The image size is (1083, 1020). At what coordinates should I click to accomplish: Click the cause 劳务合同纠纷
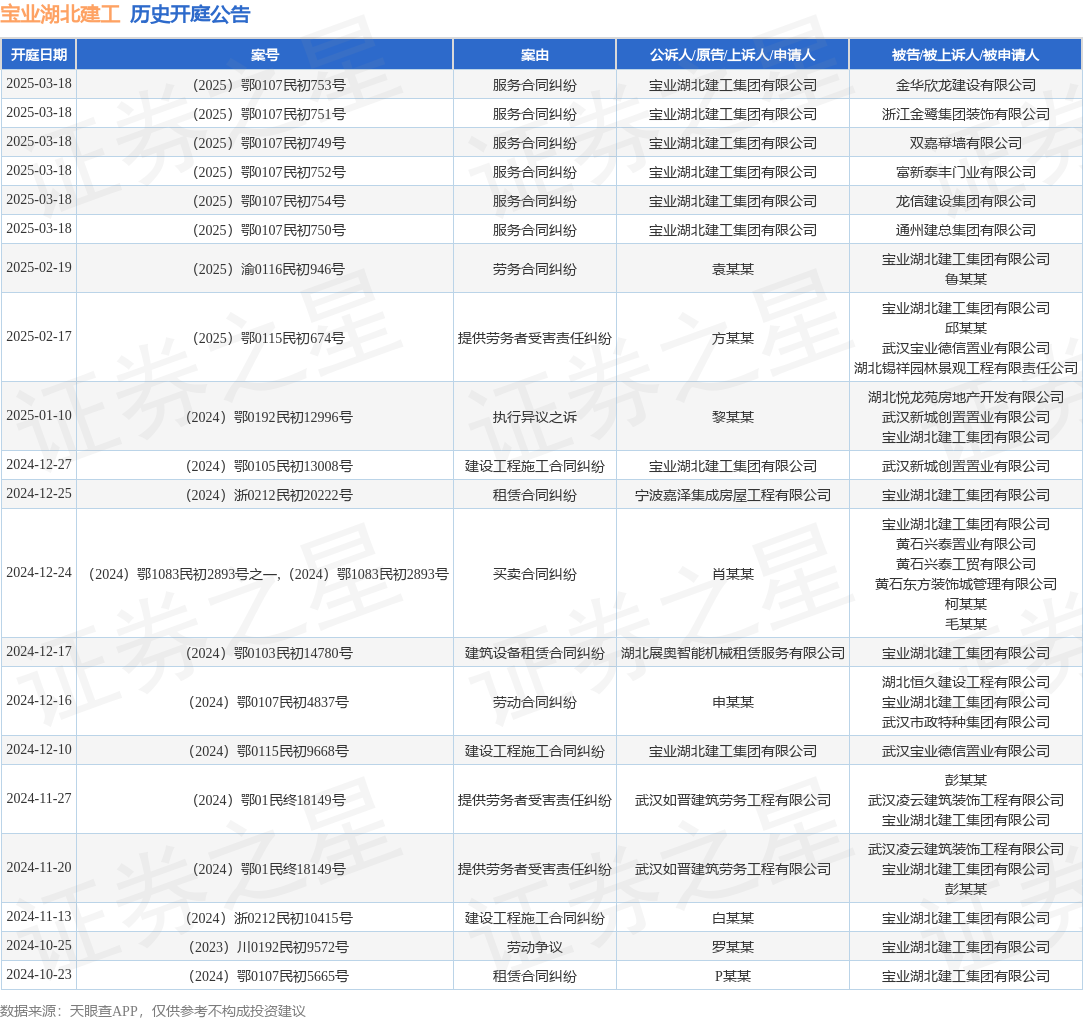click(535, 269)
